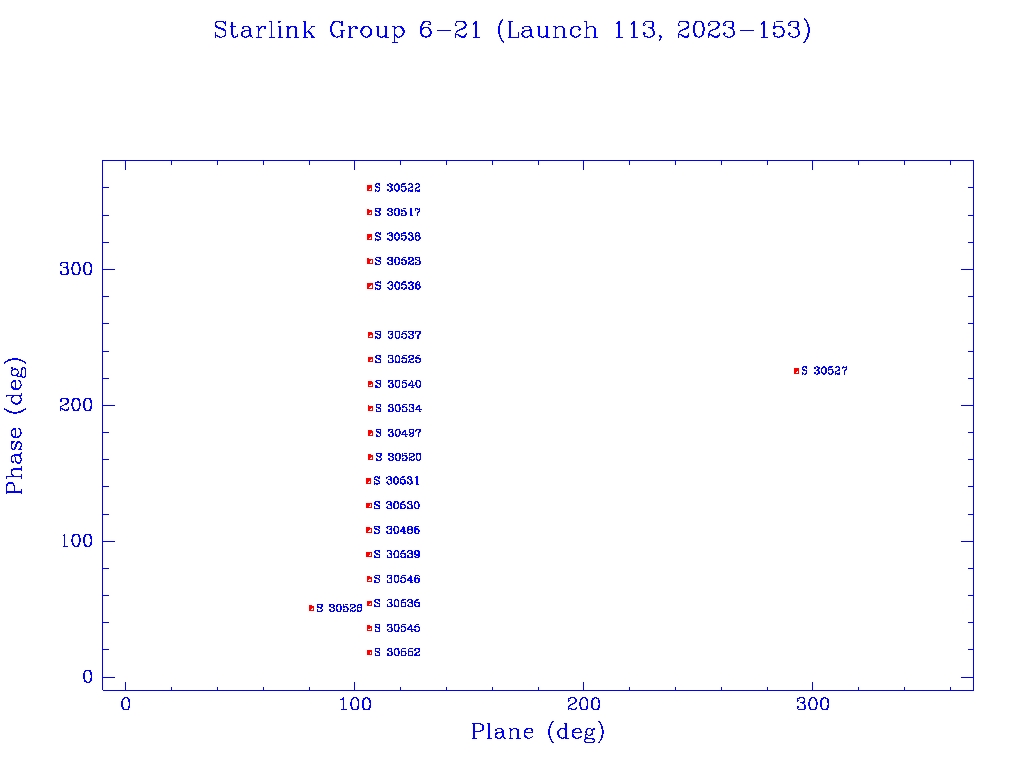Select the isolated 'S 30527' label near plane 300
This screenshot has height=768, width=1024.
pos(824,371)
